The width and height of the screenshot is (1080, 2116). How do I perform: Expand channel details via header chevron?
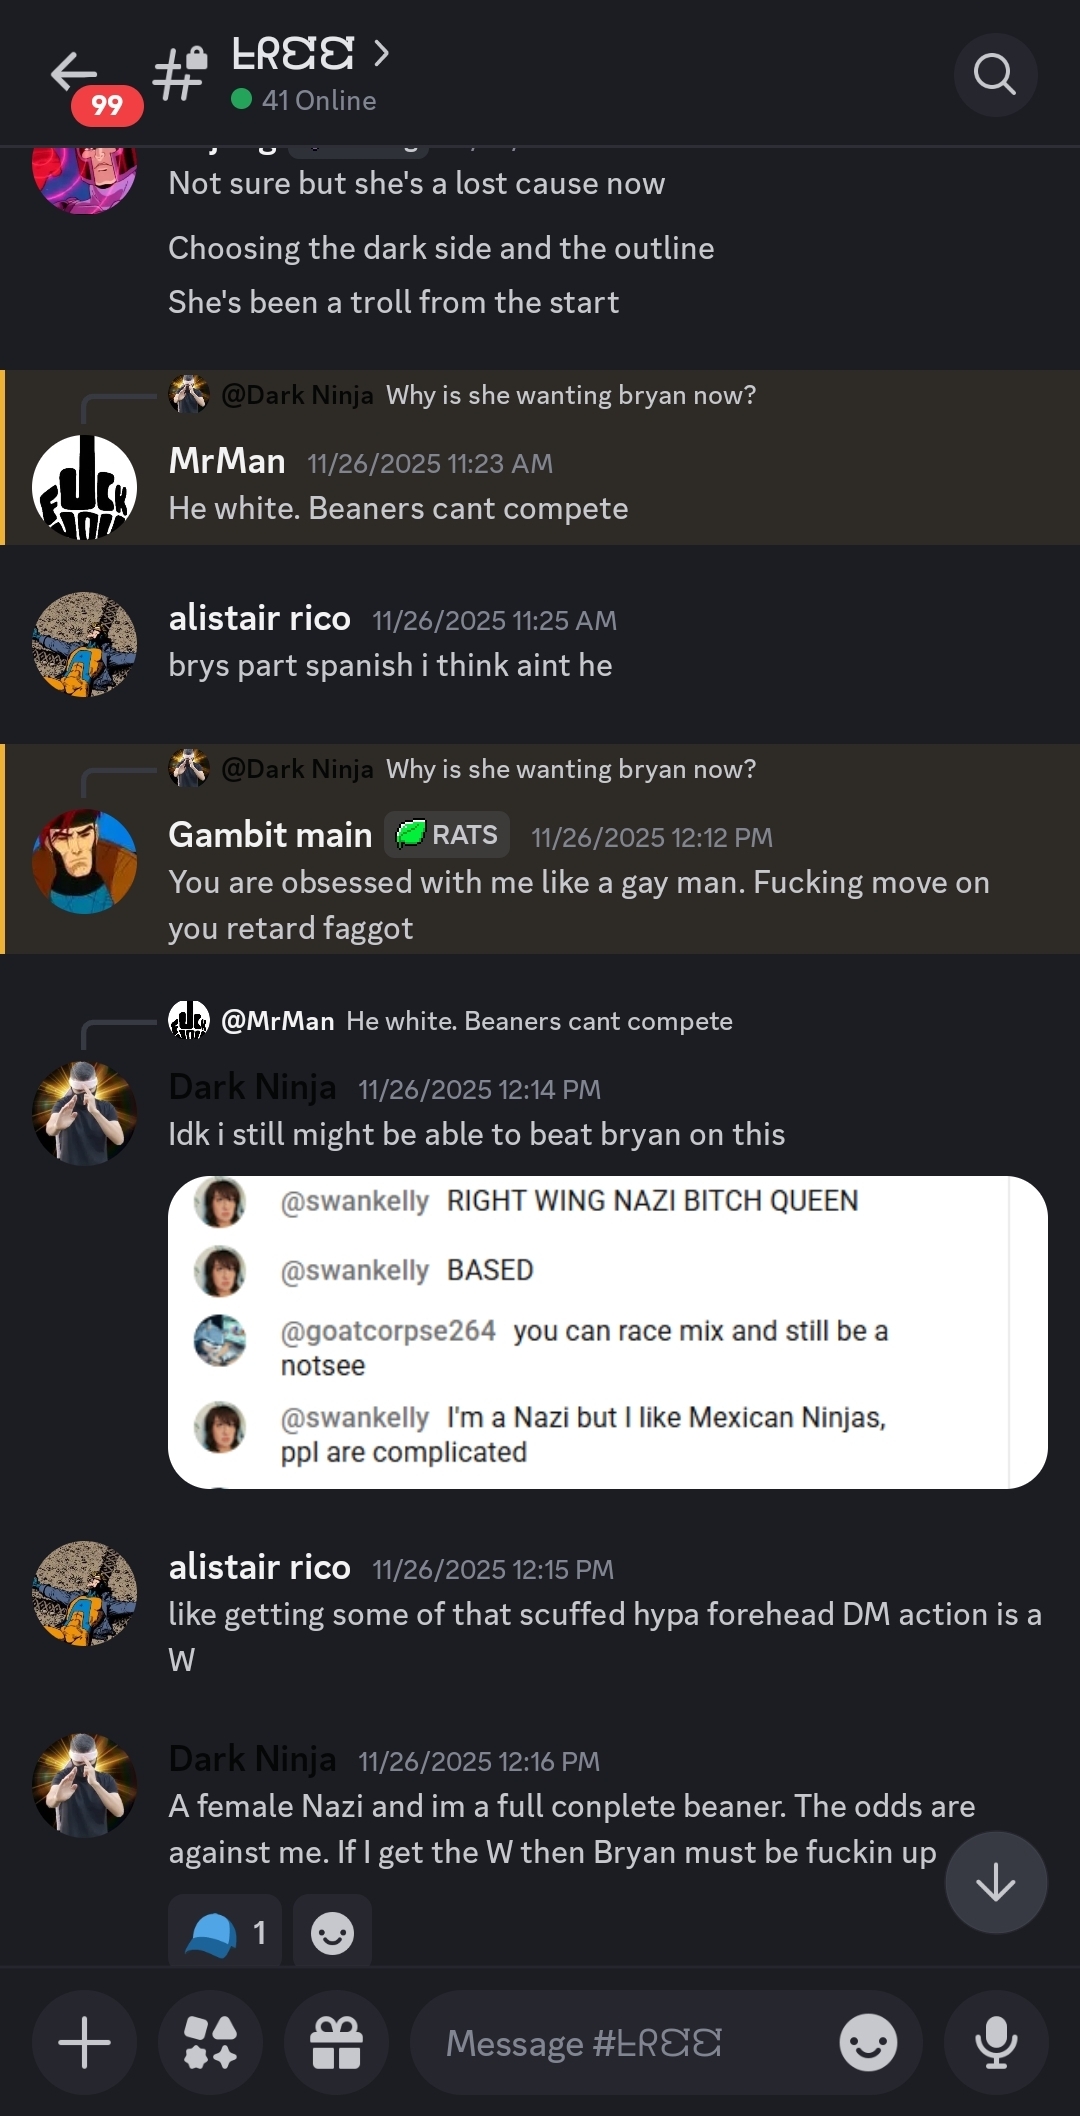pos(381,53)
